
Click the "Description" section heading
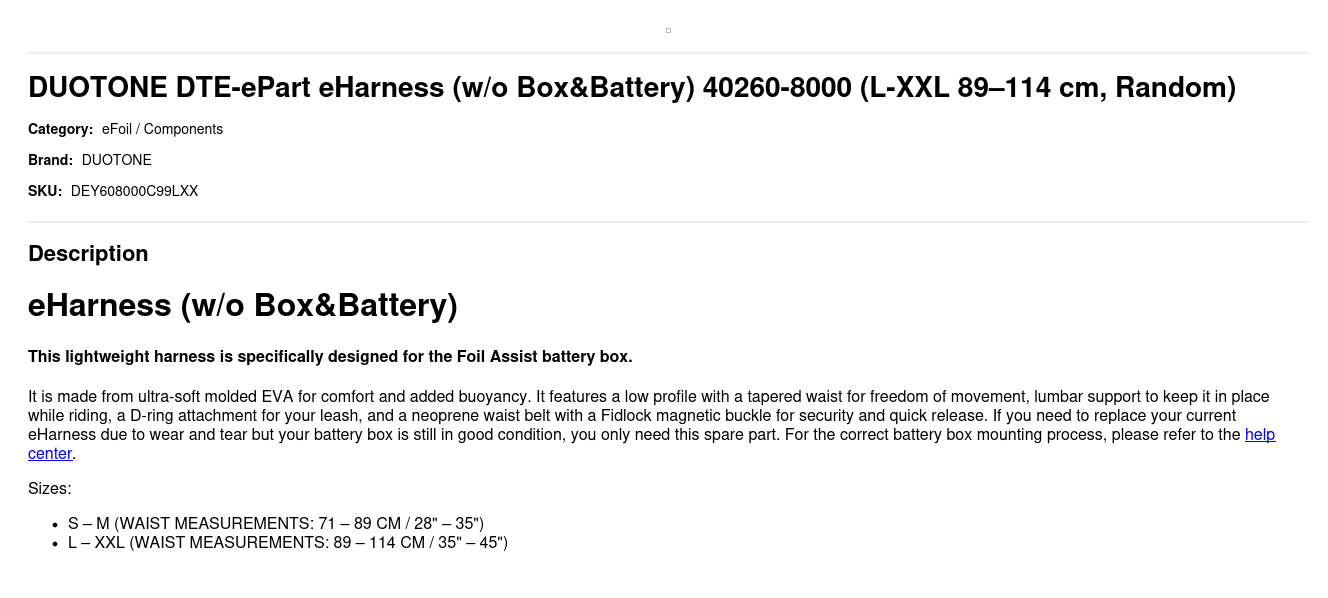coord(88,254)
